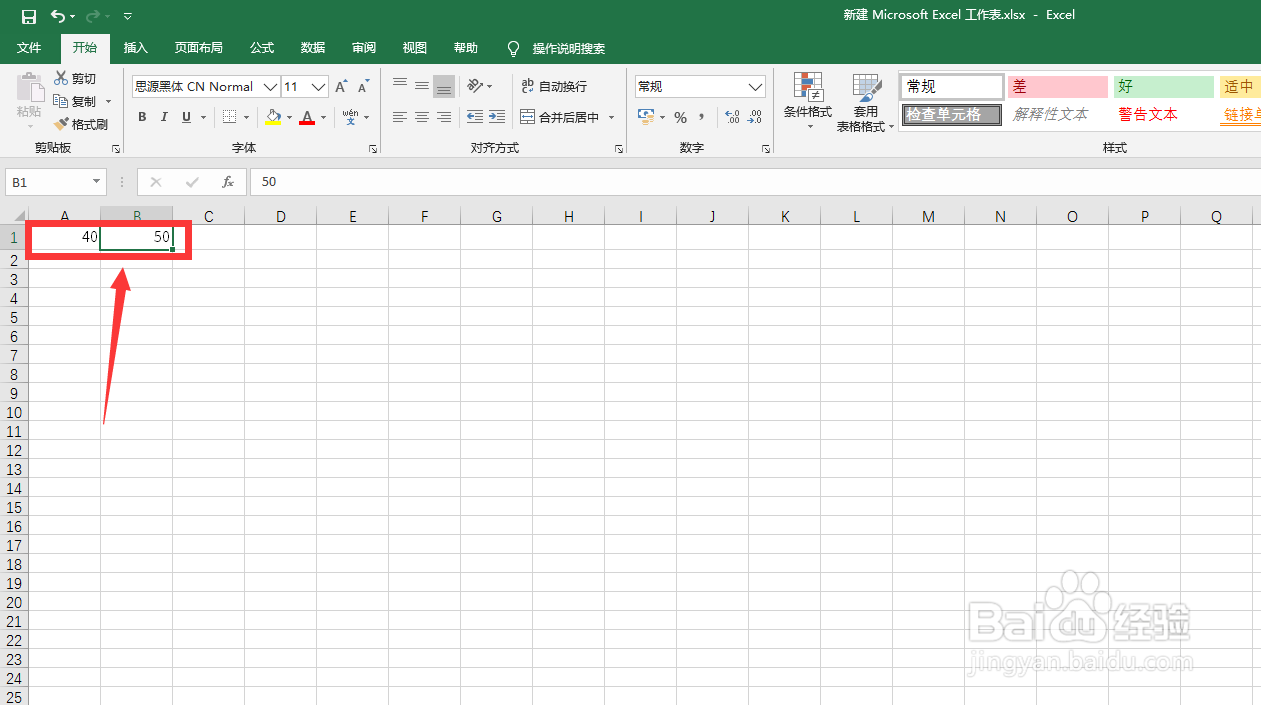Switch to the 页面布局 ribbon tab

[198, 48]
